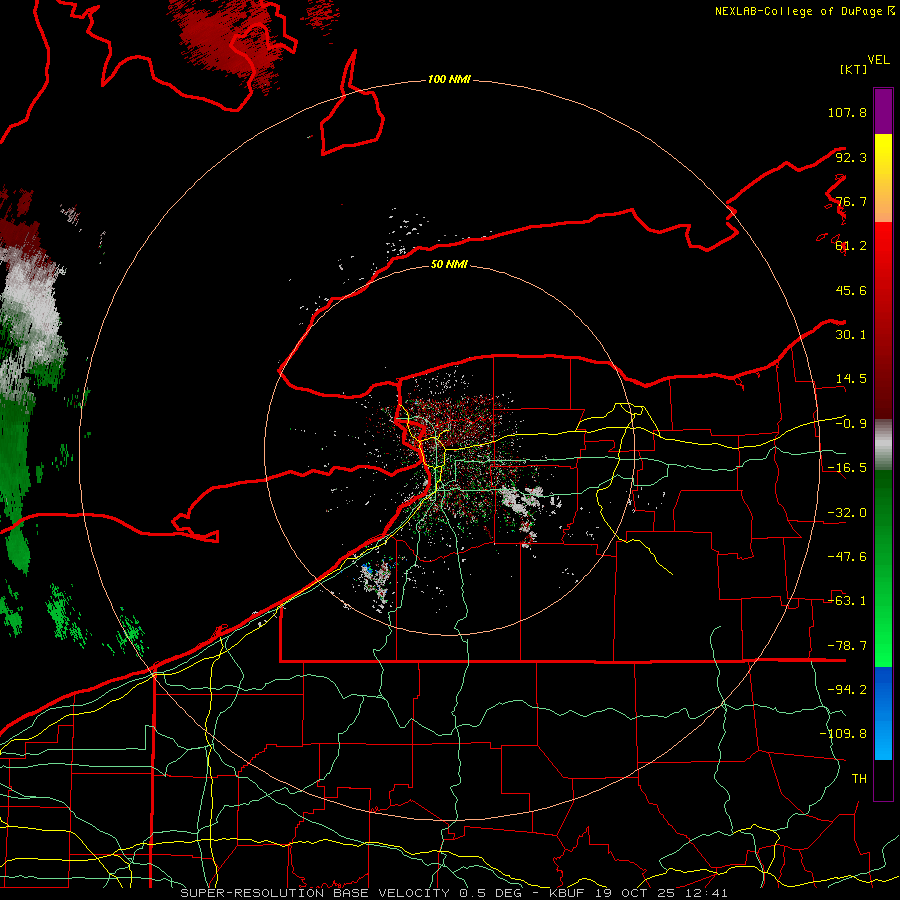The height and width of the screenshot is (900, 900).
Task: Pick the gray near-zero segment of color bar
Action: [x=883, y=445]
